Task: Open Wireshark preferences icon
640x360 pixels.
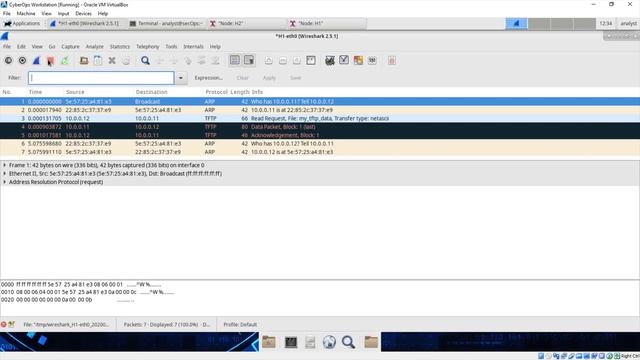Action: 372,61
